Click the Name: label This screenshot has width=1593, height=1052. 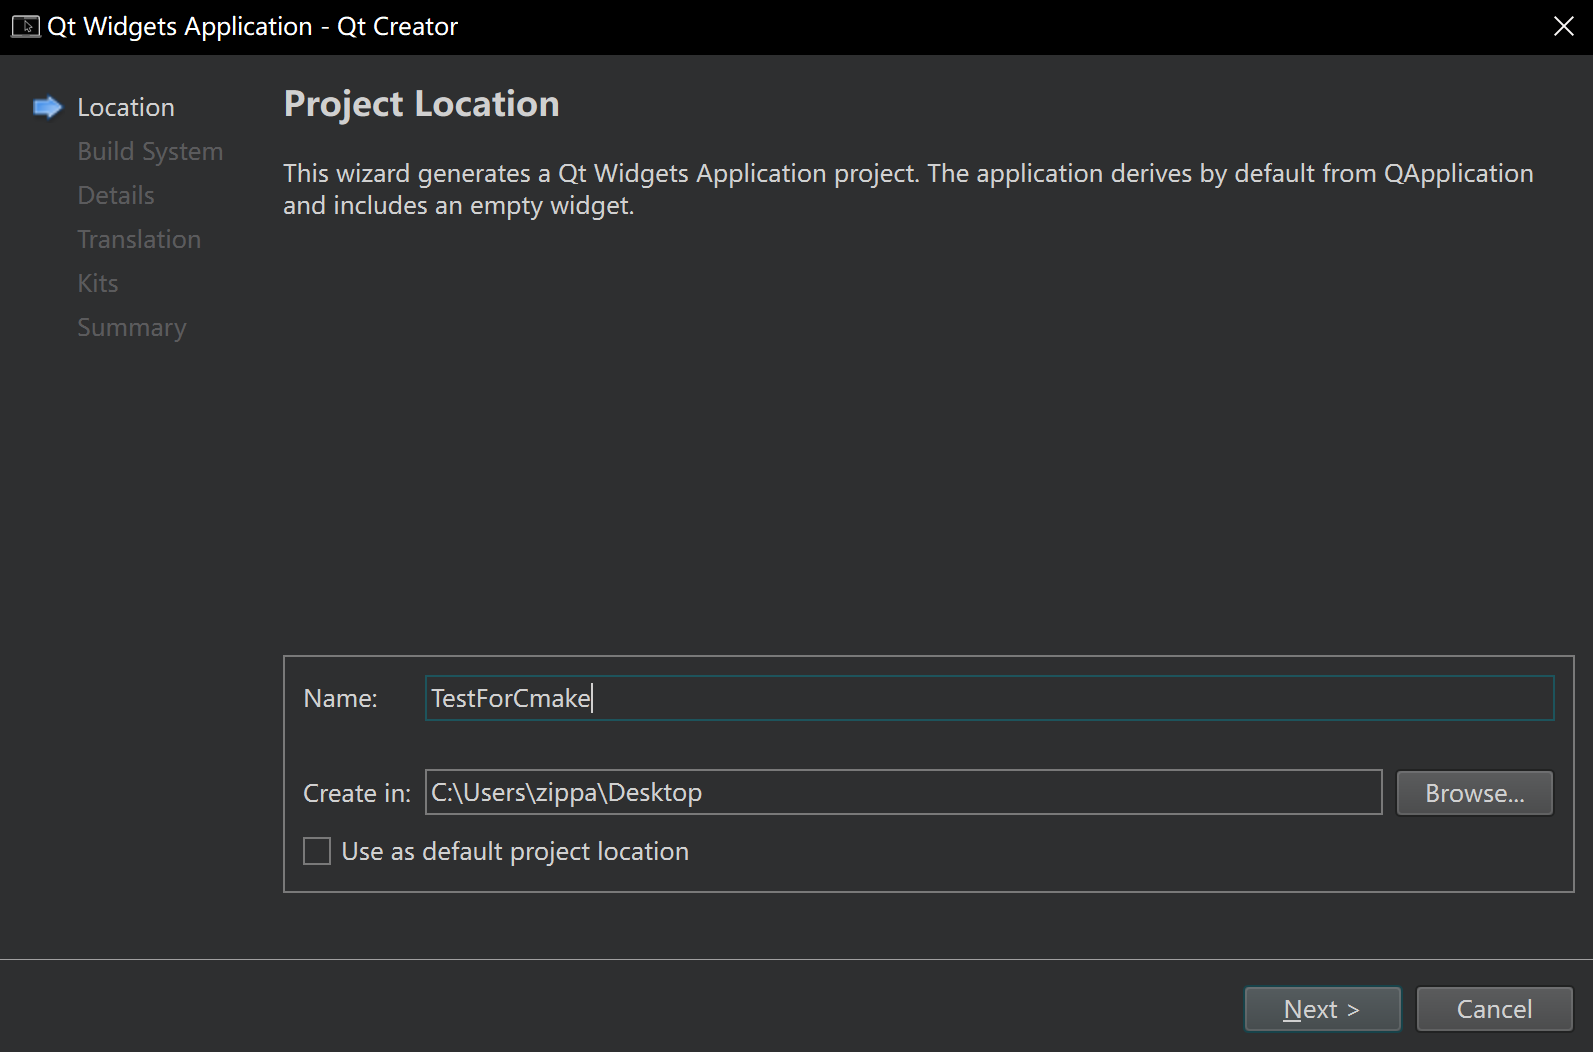coord(340,698)
